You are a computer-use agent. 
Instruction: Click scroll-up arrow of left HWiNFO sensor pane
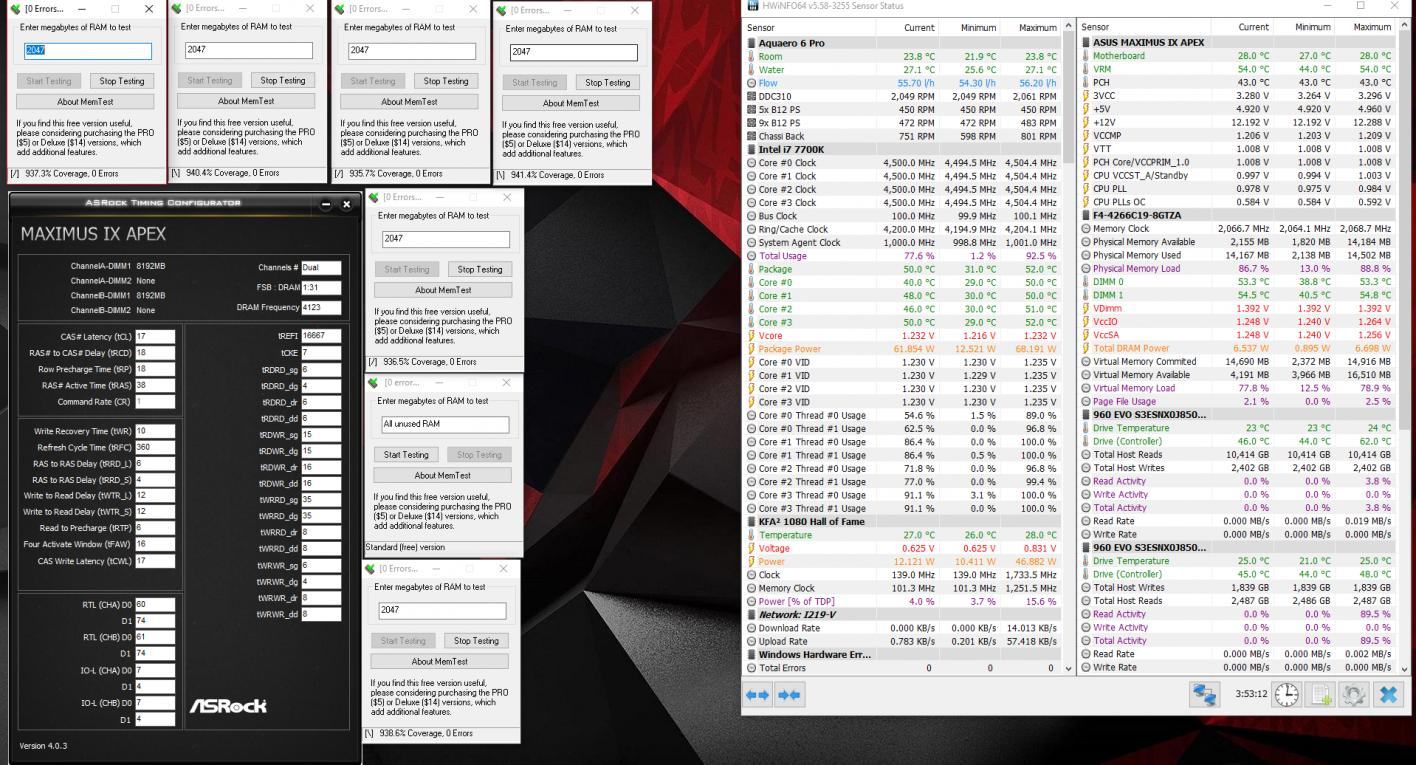pyautogui.click(x=1069, y=26)
